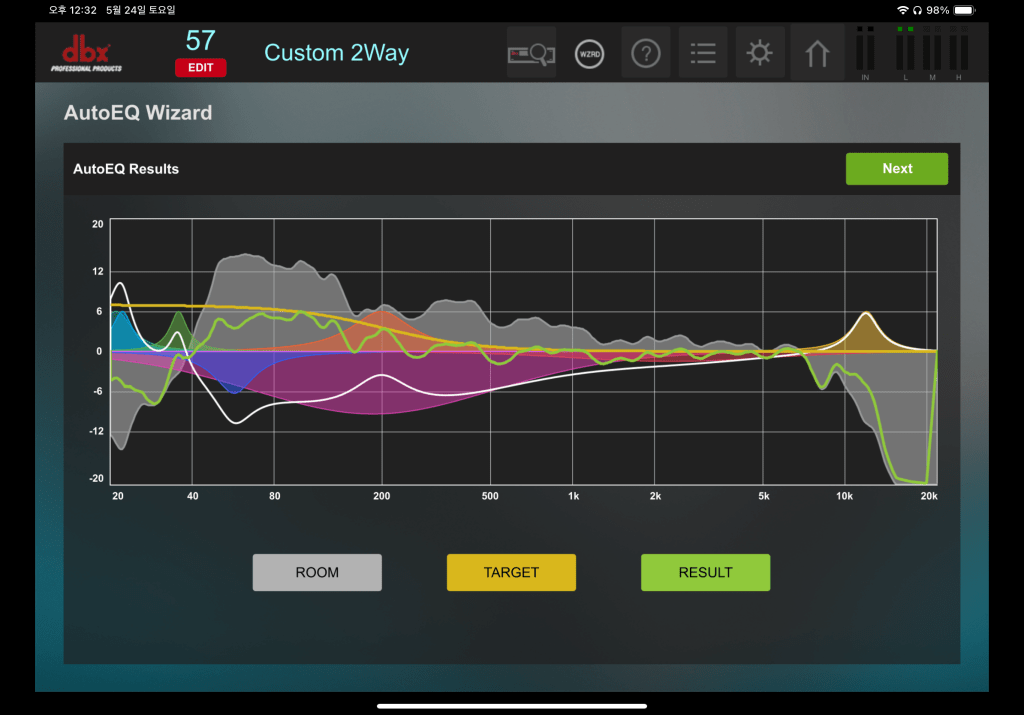
Task: Open the settings gear icon
Action: click(760, 53)
